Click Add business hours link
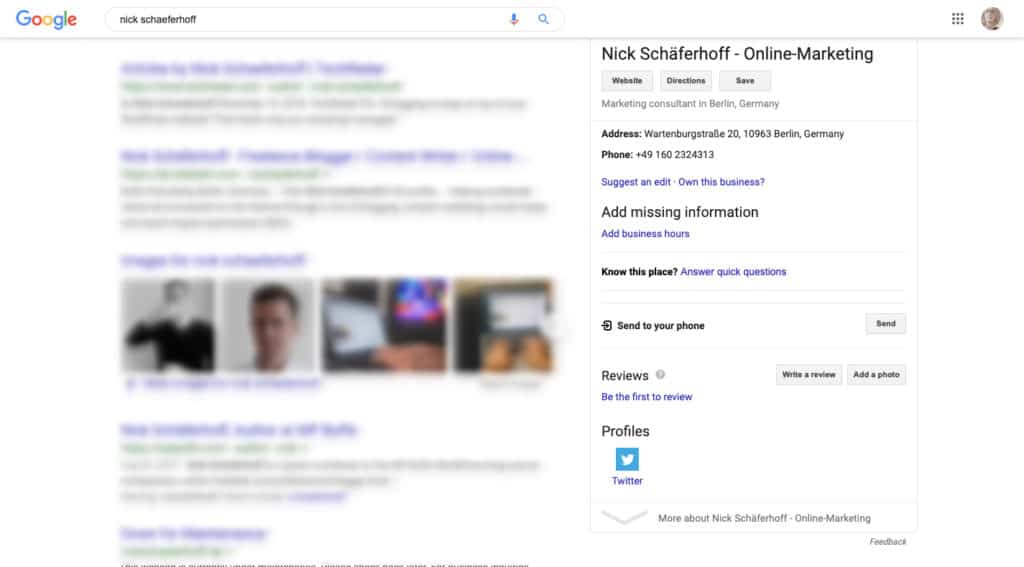The width and height of the screenshot is (1024, 567). pos(645,234)
